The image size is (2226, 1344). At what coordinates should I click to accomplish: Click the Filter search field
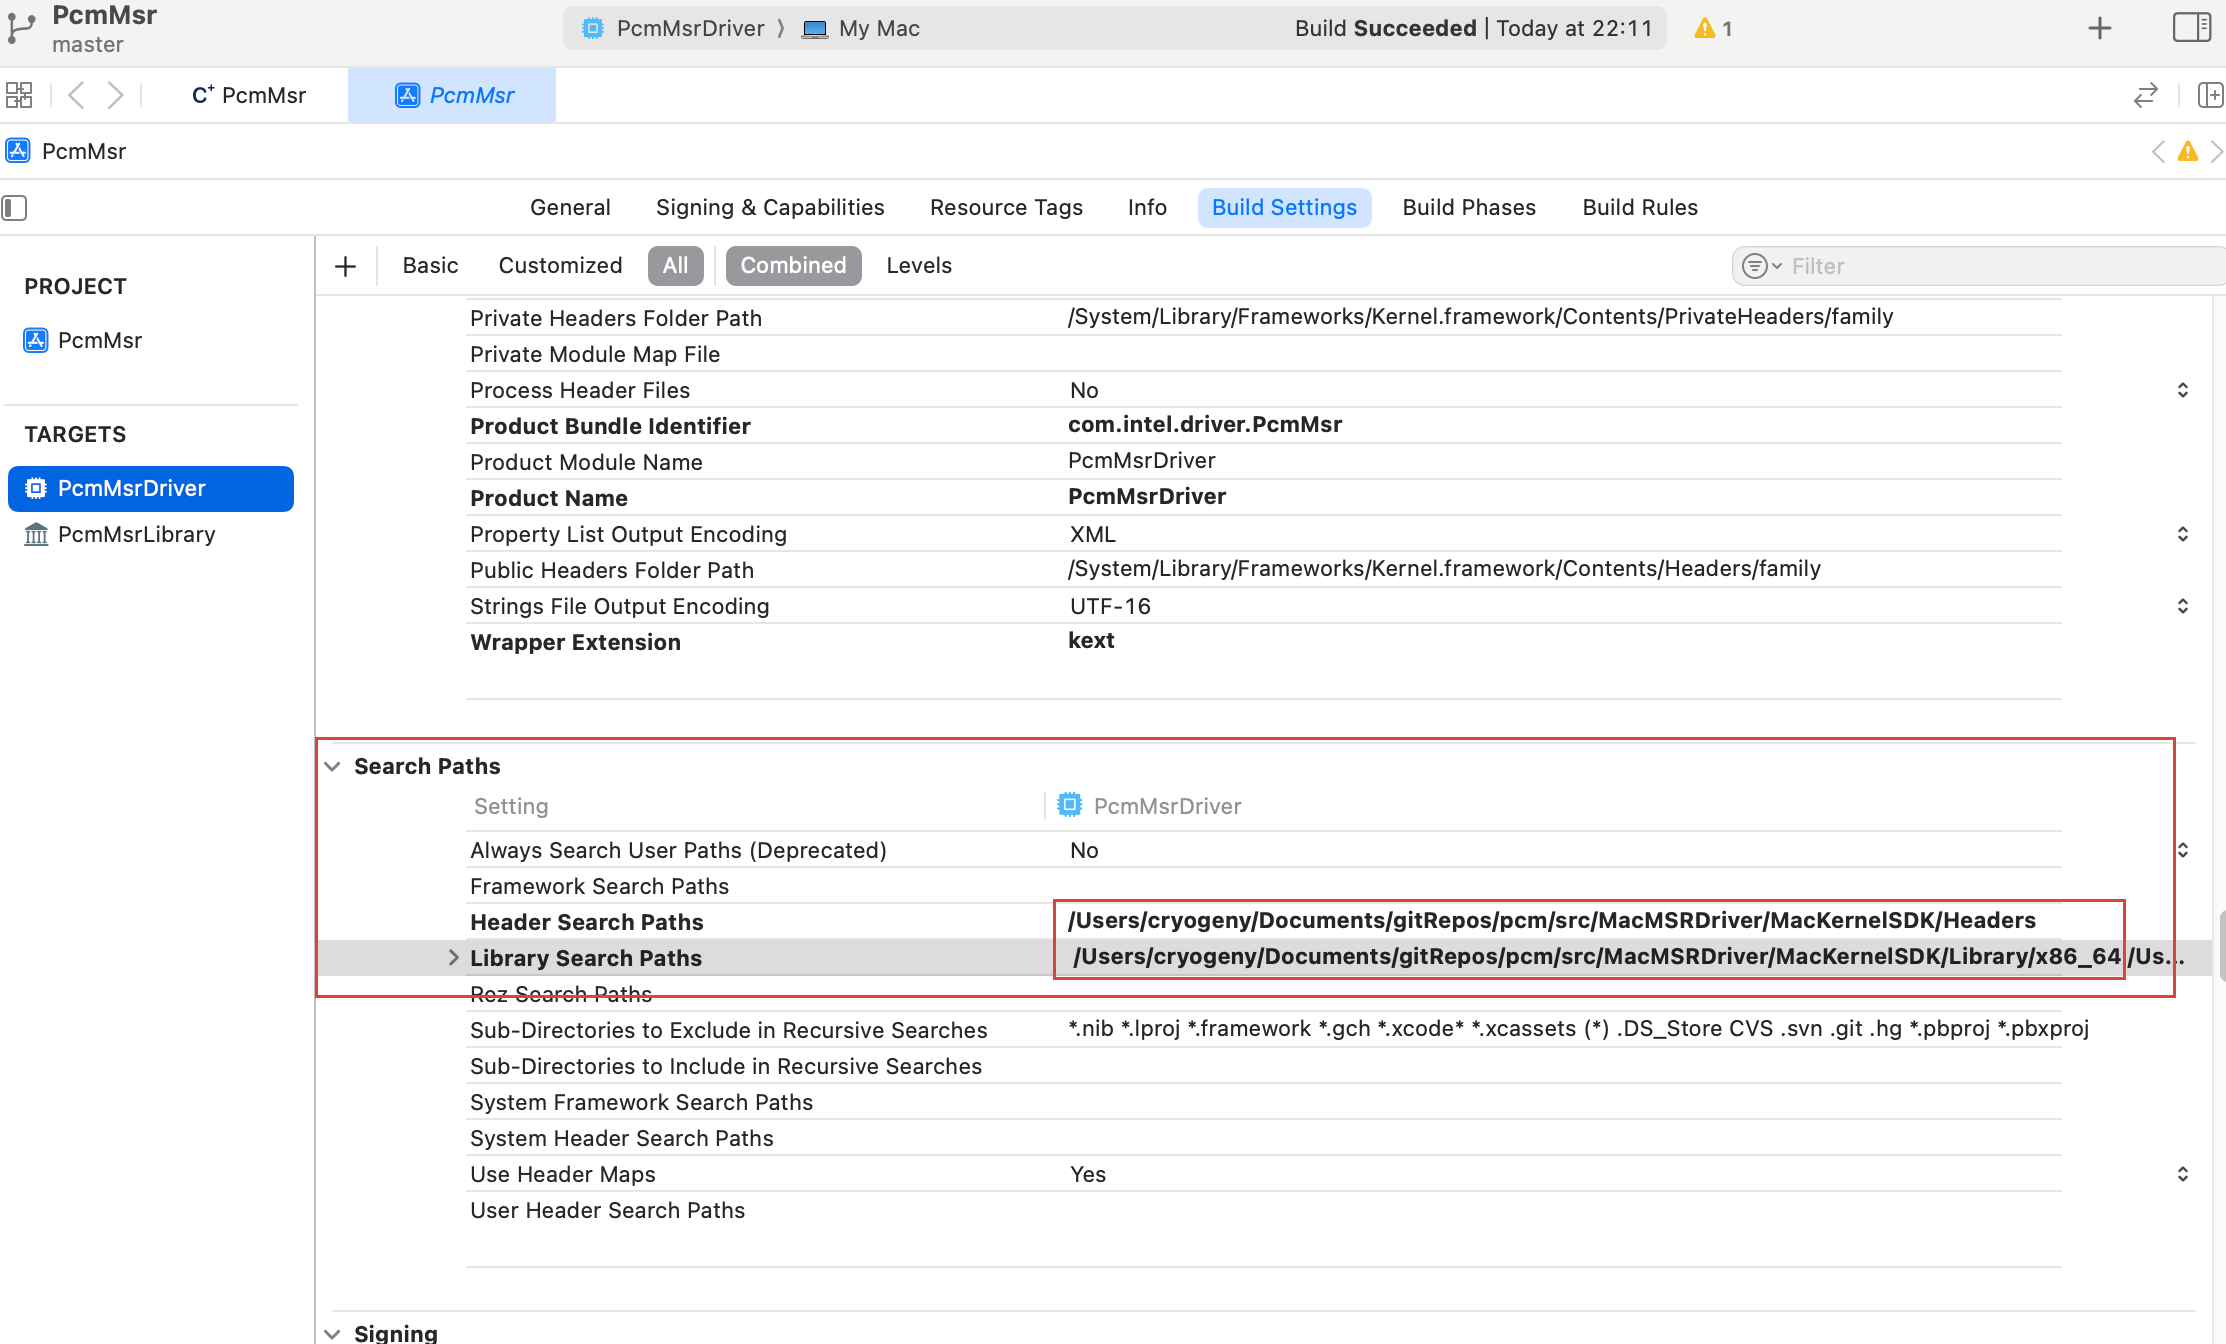coord(1982,266)
